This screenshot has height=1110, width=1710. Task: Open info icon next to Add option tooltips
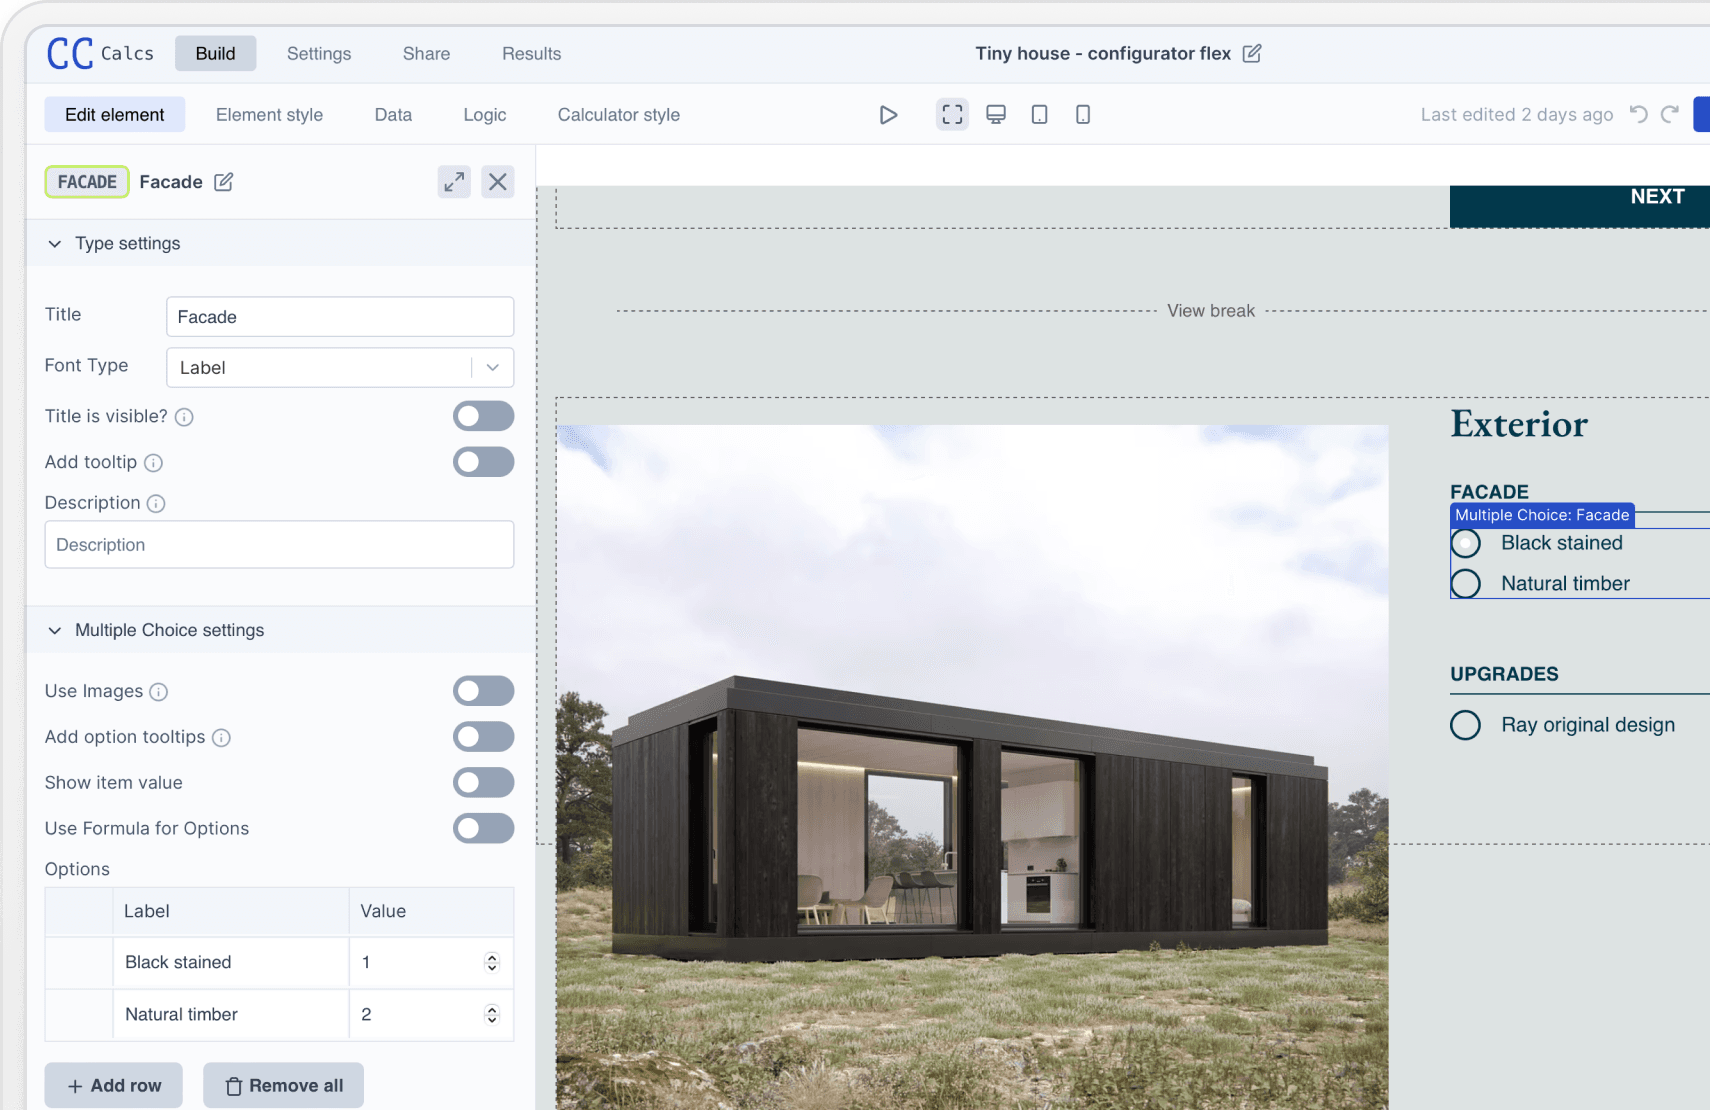pyautogui.click(x=222, y=738)
